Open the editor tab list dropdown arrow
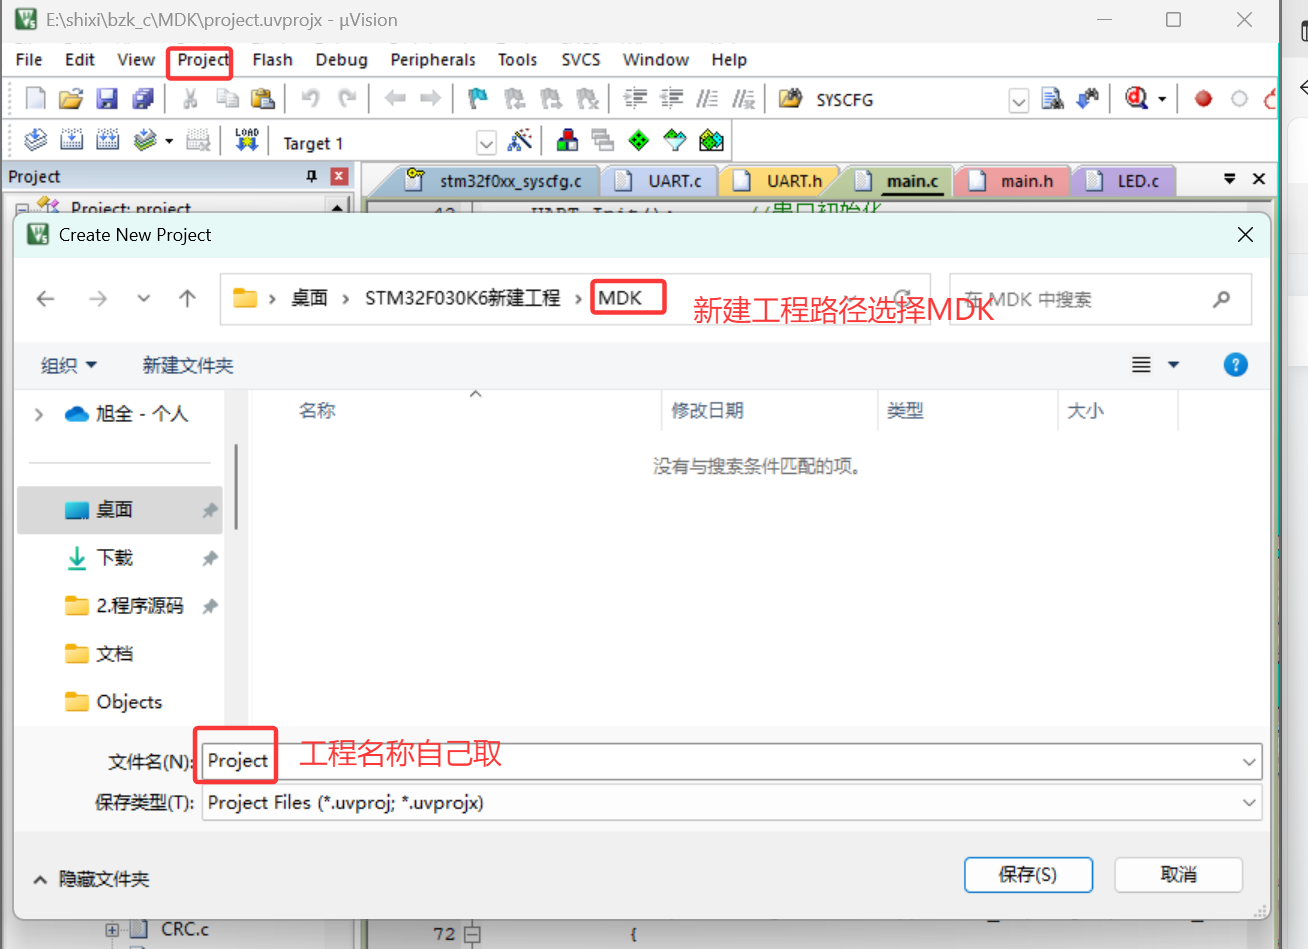The image size is (1308, 949). click(x=1229, y=179)
